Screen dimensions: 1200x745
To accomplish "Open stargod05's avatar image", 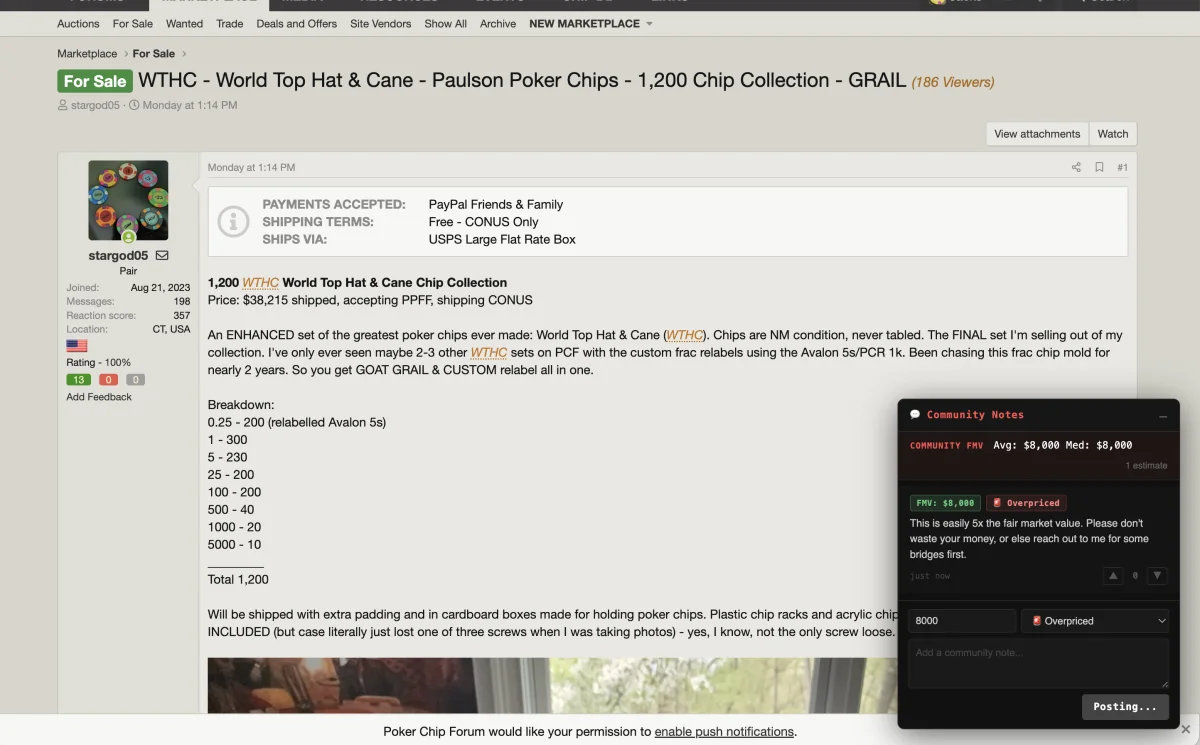I will tap(128, 200).
